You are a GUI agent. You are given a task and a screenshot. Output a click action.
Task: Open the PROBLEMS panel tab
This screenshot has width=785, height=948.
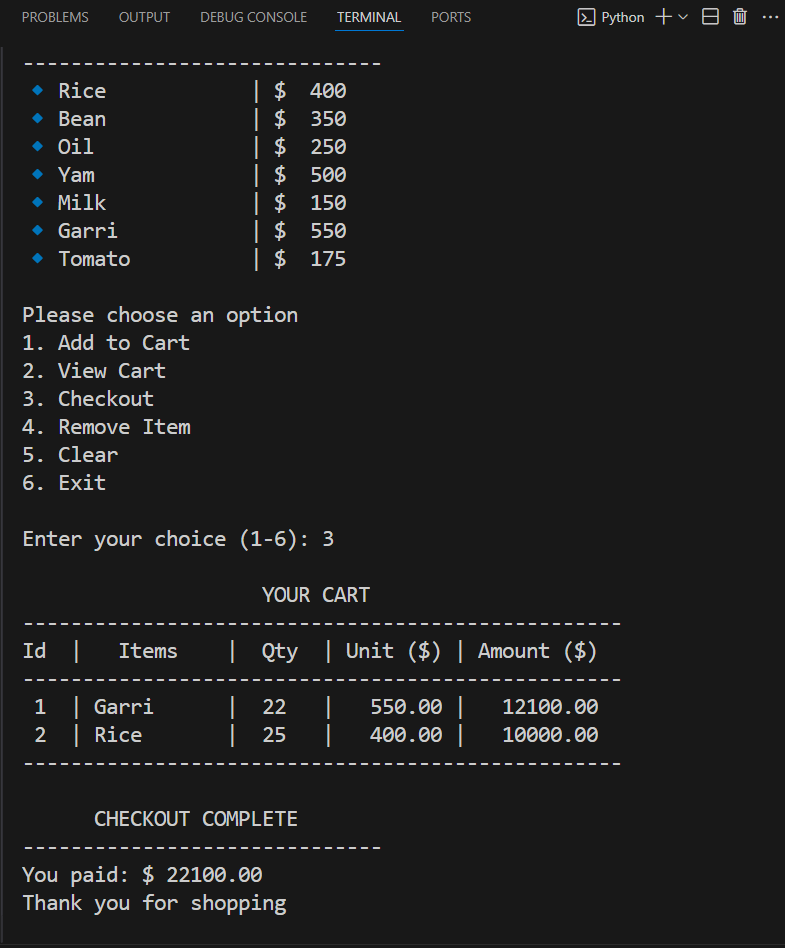click(x=55, y=18)
